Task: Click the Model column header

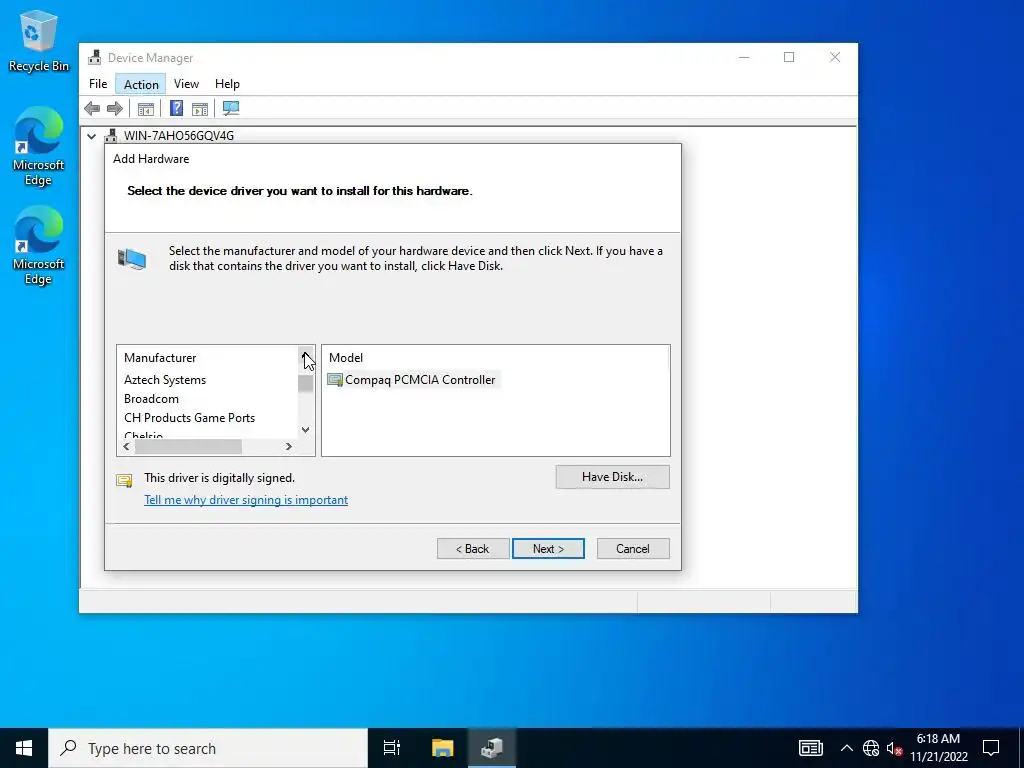Action: point(346,358)
